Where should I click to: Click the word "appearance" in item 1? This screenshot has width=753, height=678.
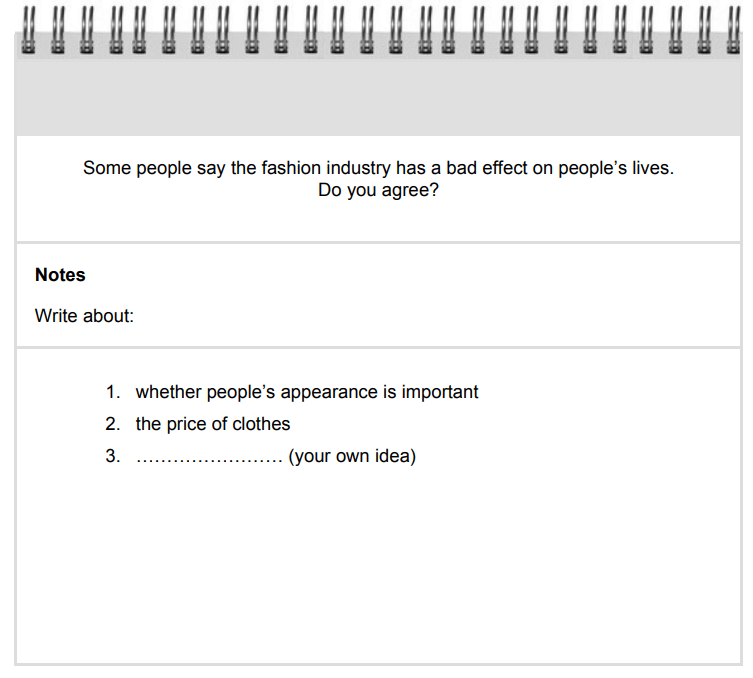329,392
